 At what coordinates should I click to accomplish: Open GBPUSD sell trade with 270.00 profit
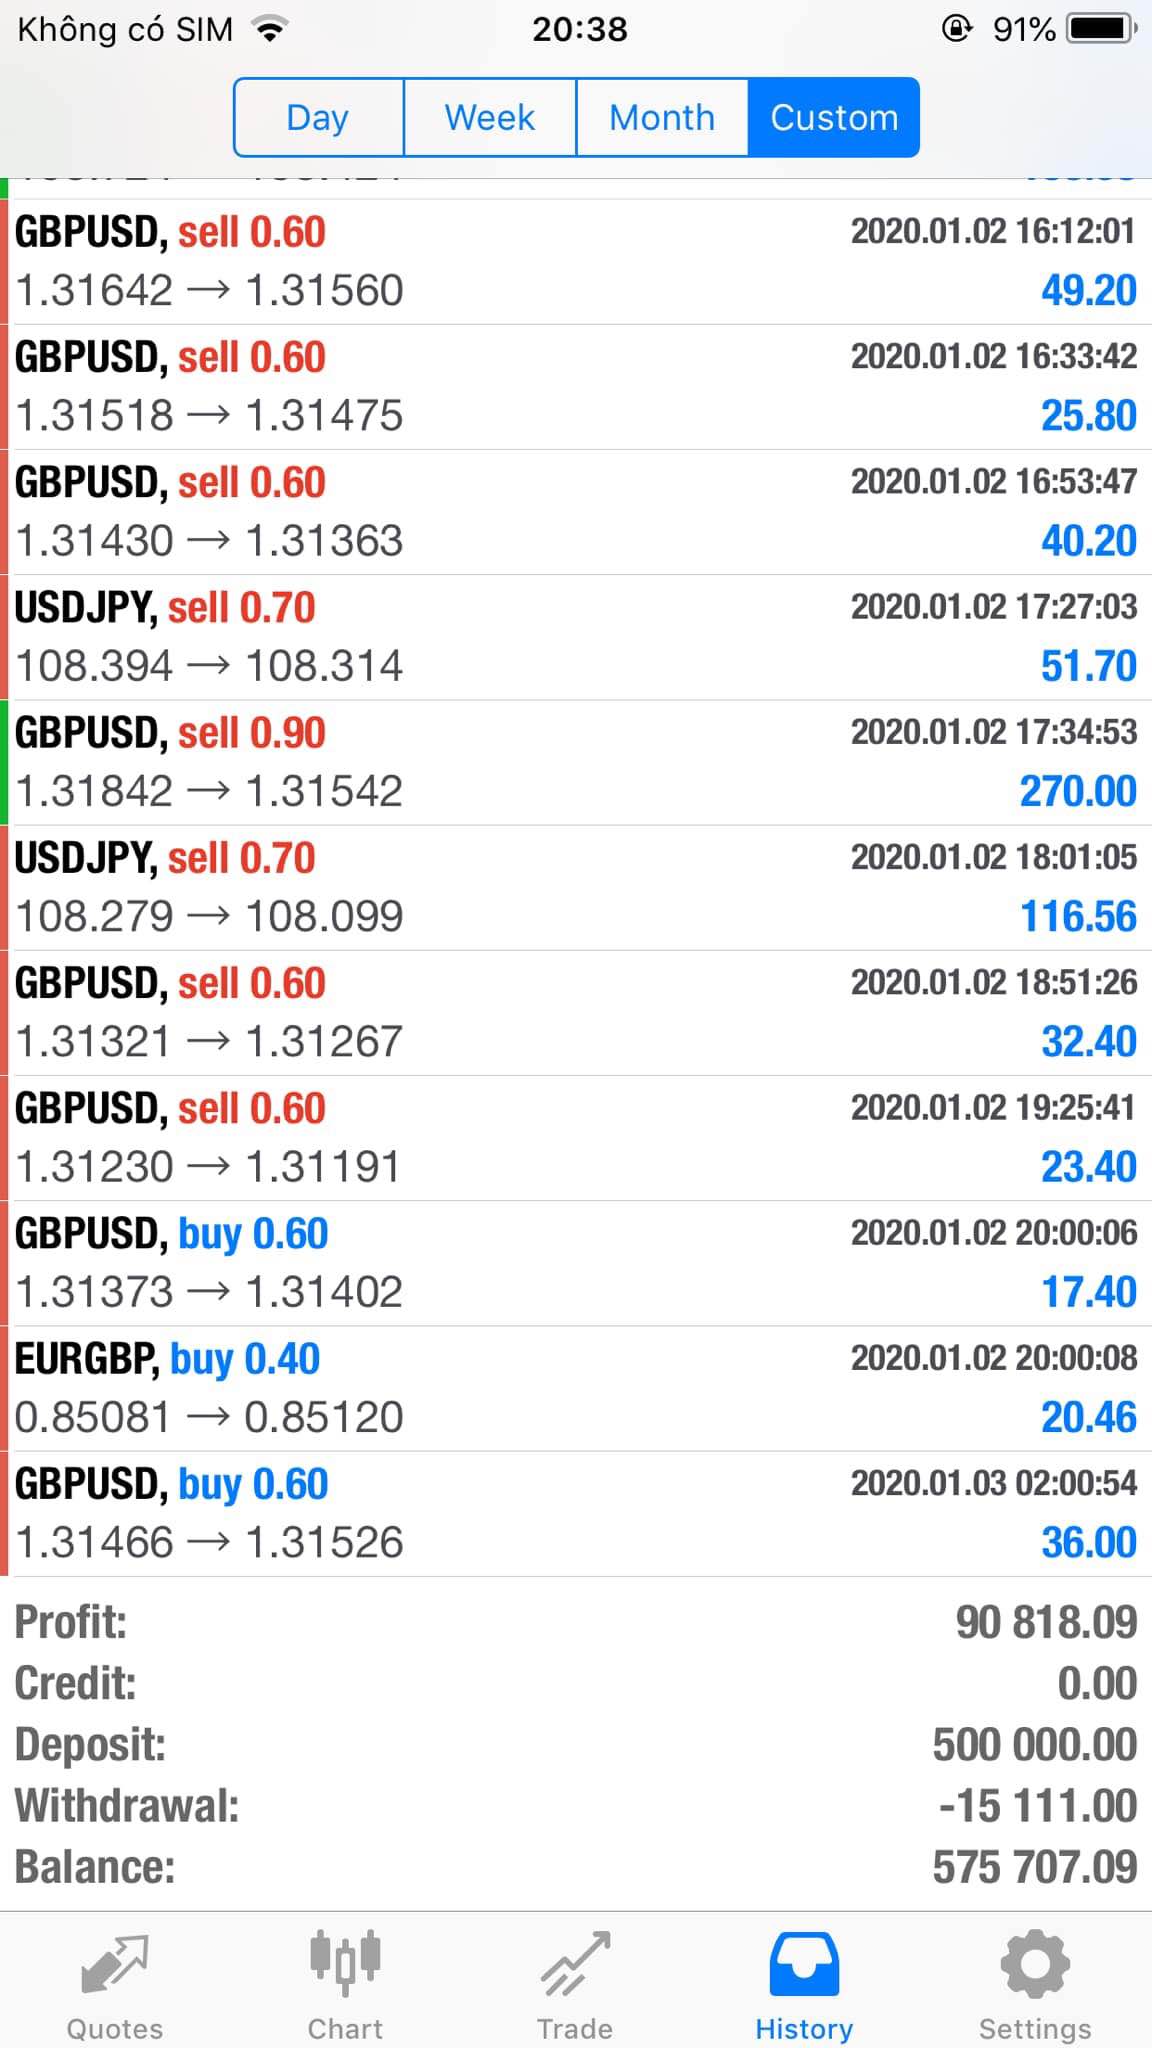[x=576, y=763]
